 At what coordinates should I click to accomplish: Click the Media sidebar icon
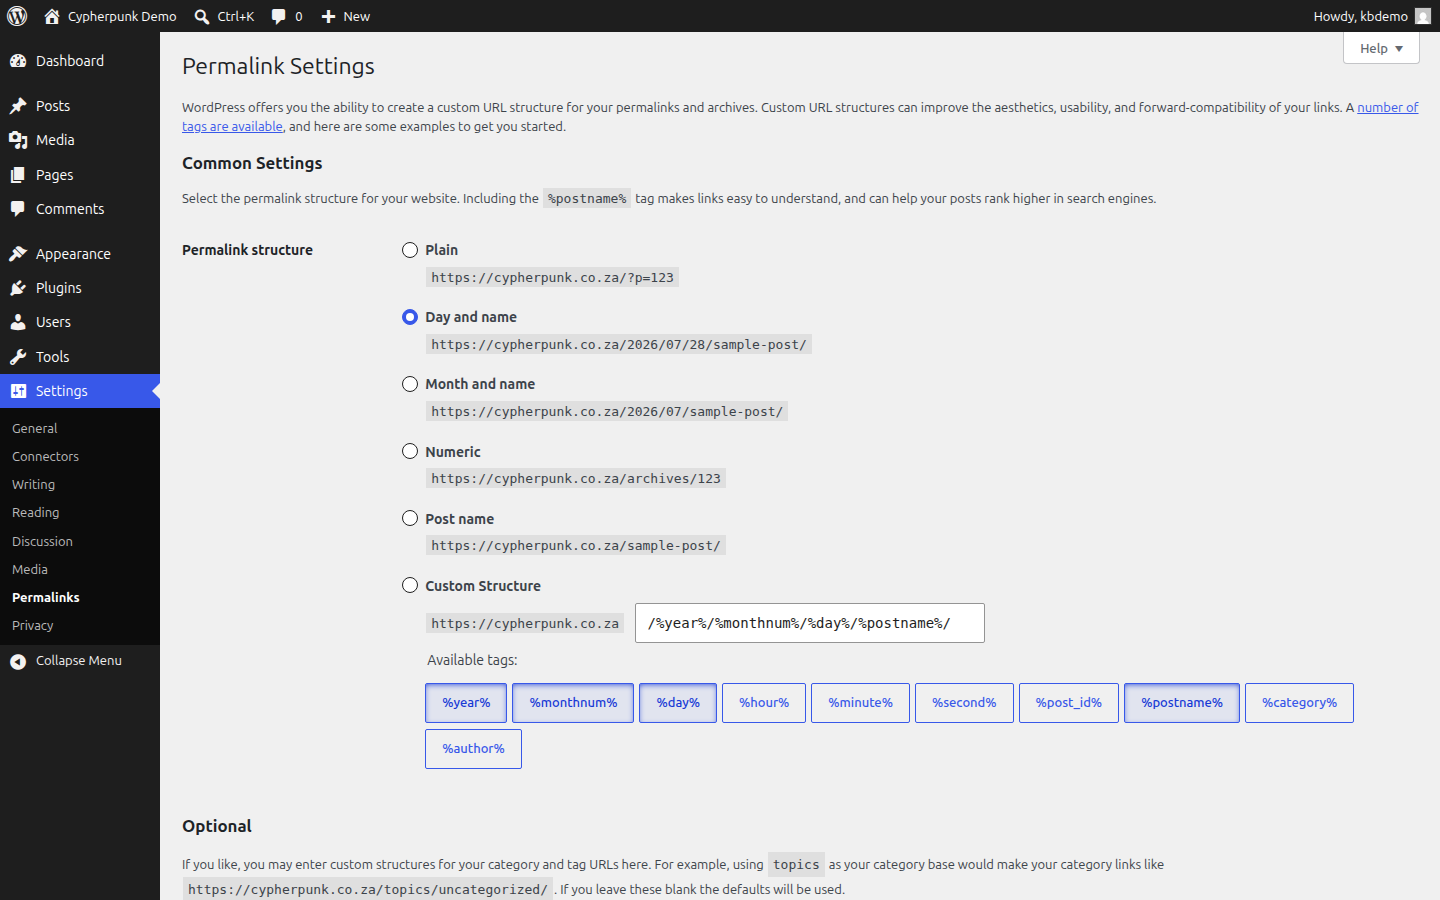tap(18, 140)
